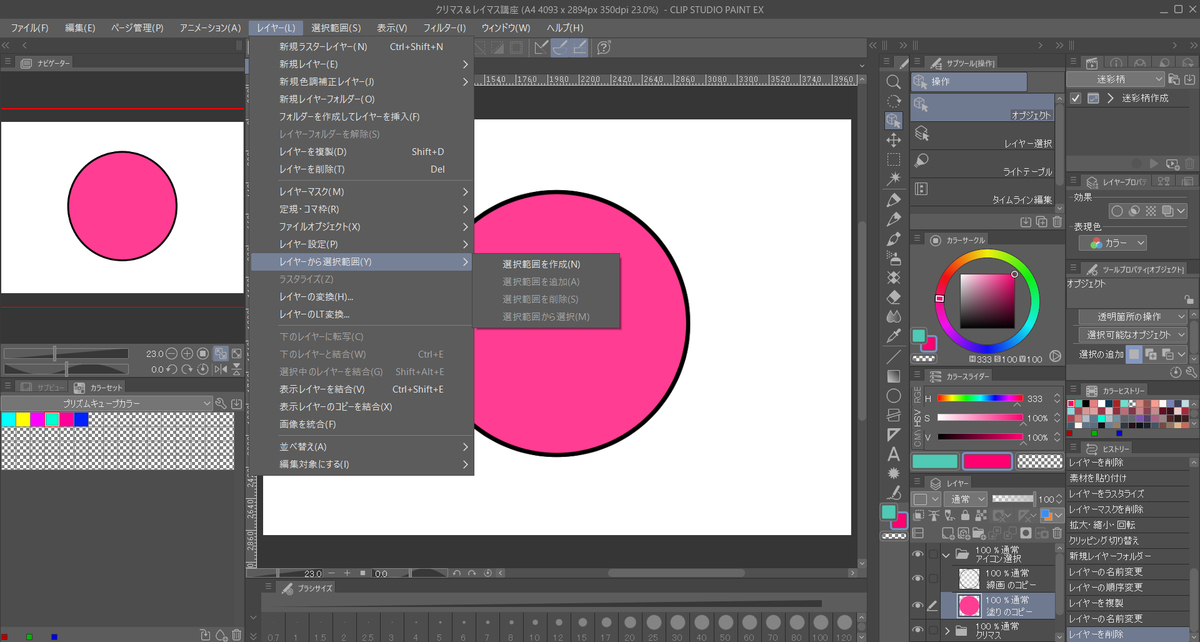Viewport: 1200px width, 642px height.
Task: Expand the クリマス layer folder
Action: point(946,630)
